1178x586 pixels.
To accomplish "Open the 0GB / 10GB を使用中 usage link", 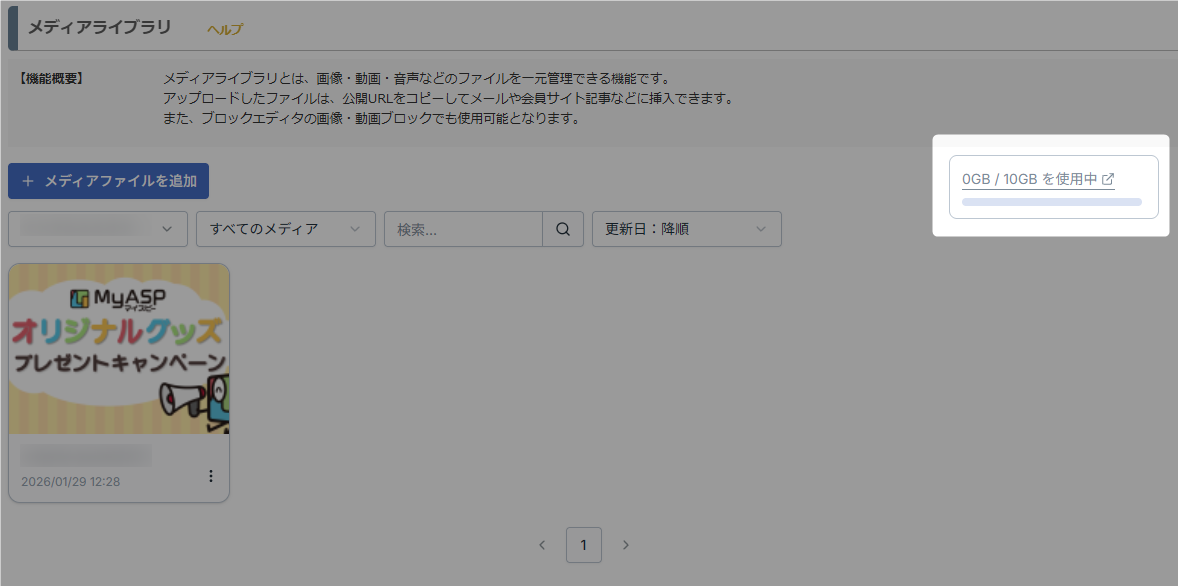I will click(1028, 178).
